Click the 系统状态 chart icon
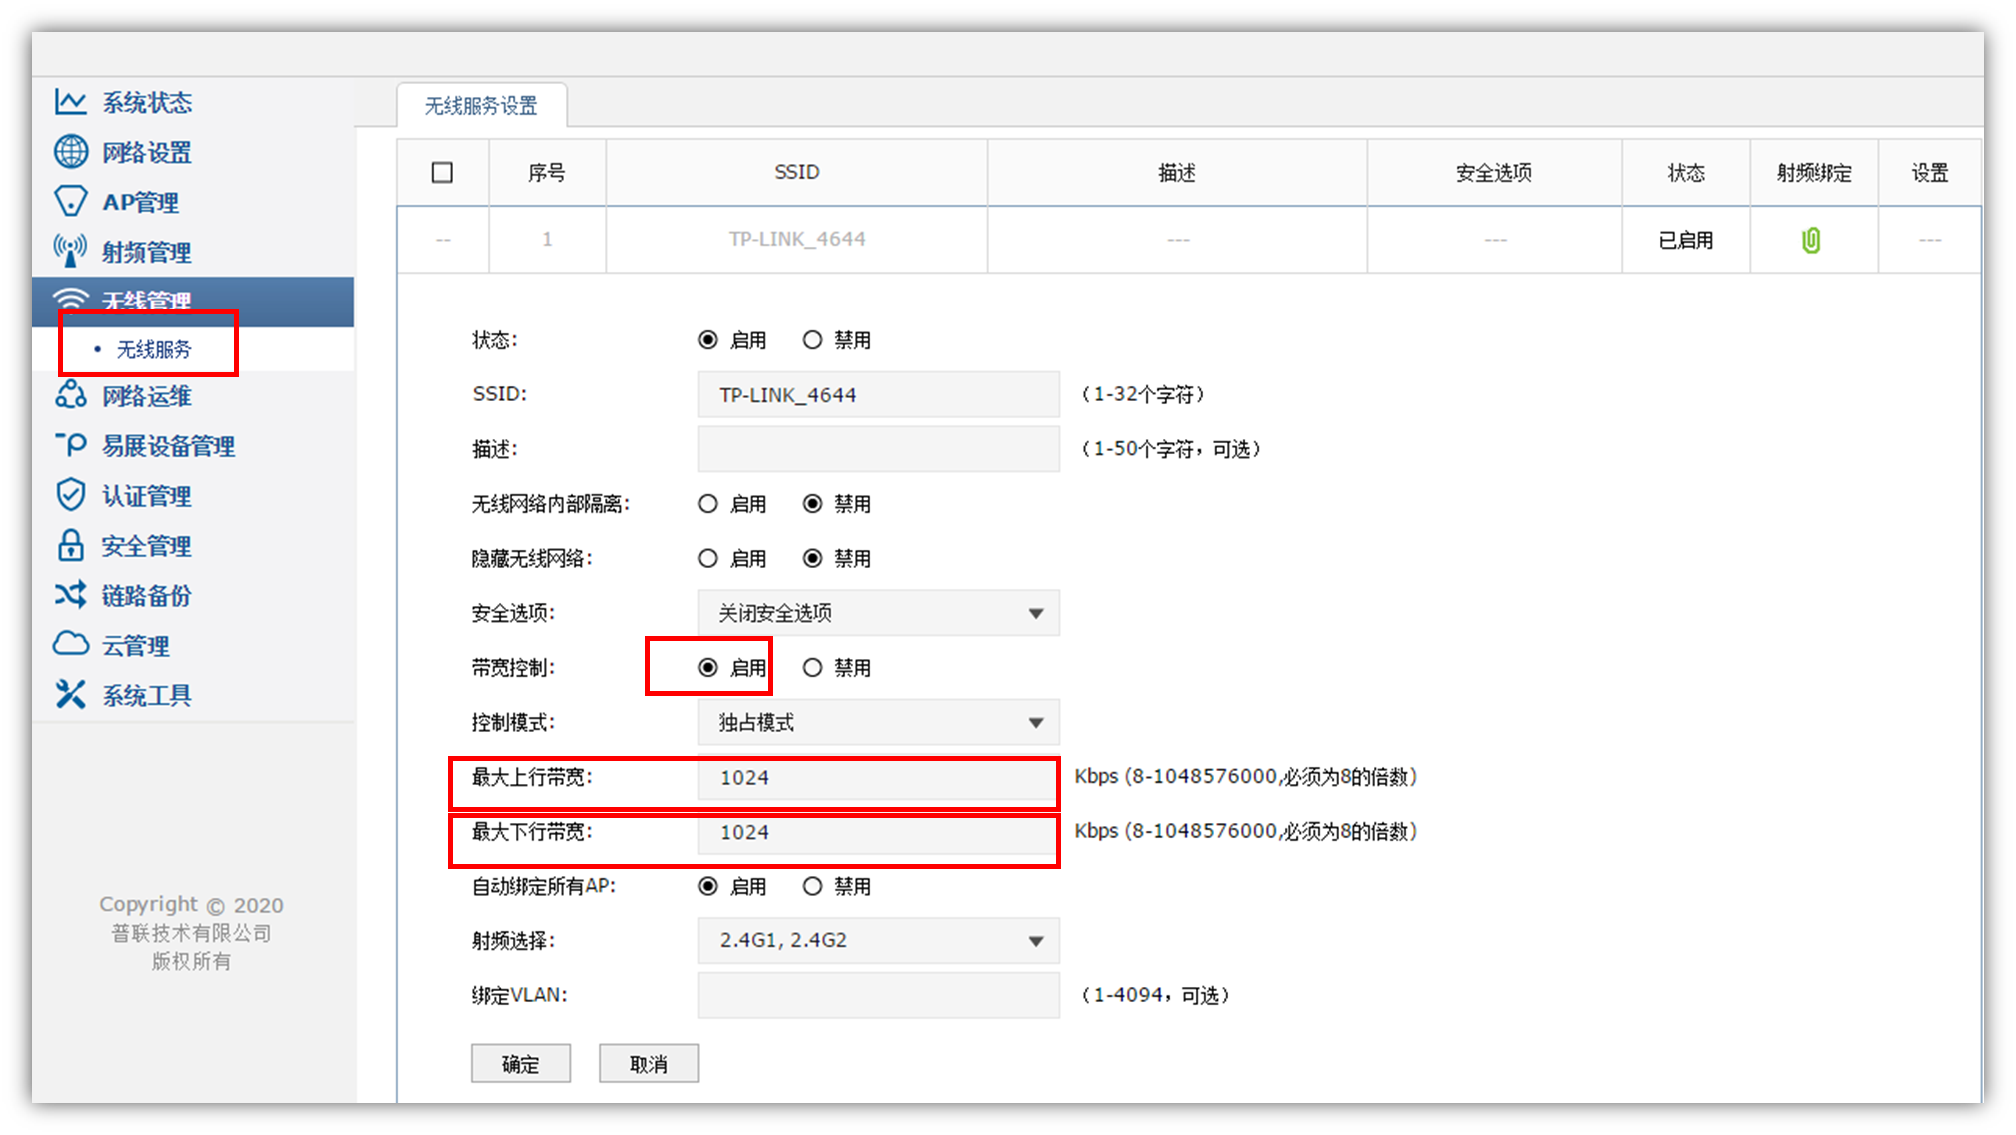Screen dimensions: 2016x1135 pyautogui.click(x=70, y=102)
